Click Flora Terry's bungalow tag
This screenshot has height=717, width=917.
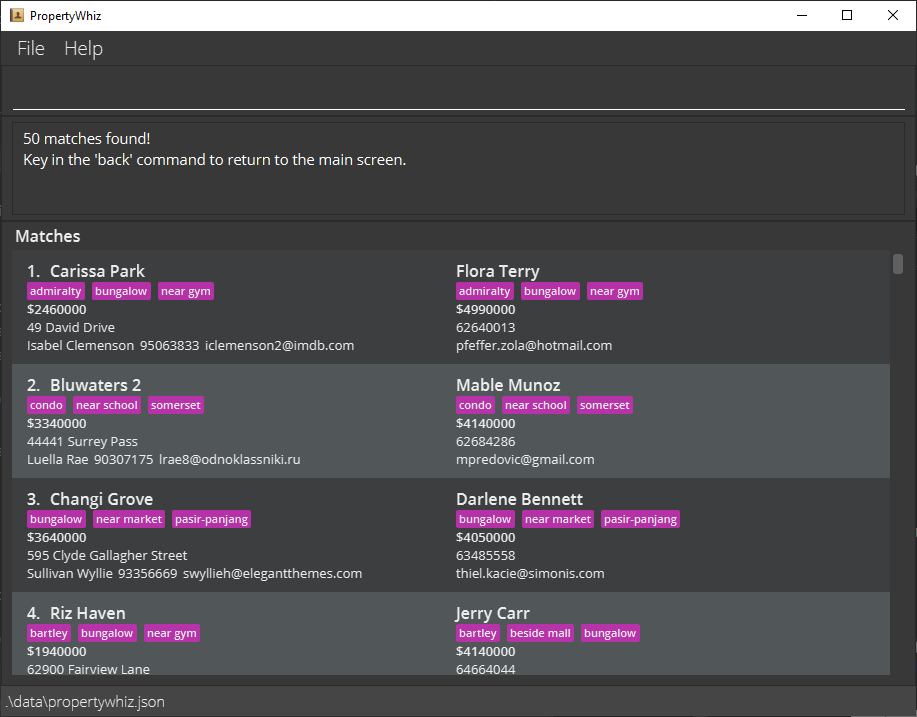(x=550, y=291)
